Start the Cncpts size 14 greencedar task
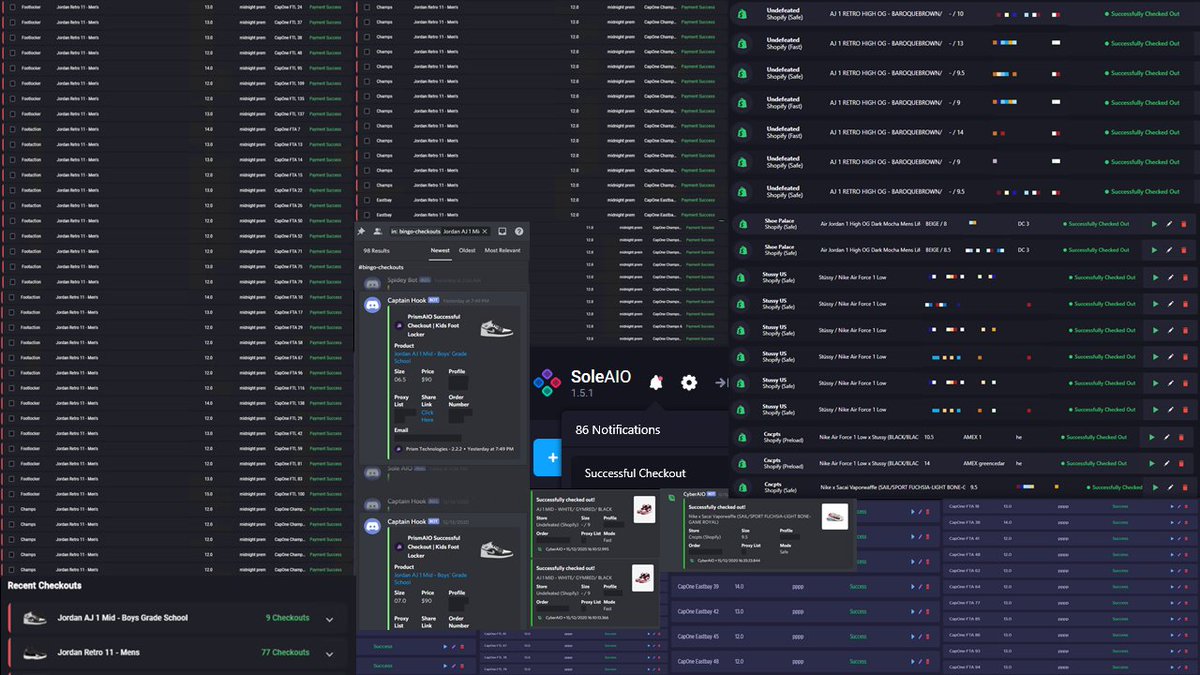Screen dimensions: 1200x675 1153,463
